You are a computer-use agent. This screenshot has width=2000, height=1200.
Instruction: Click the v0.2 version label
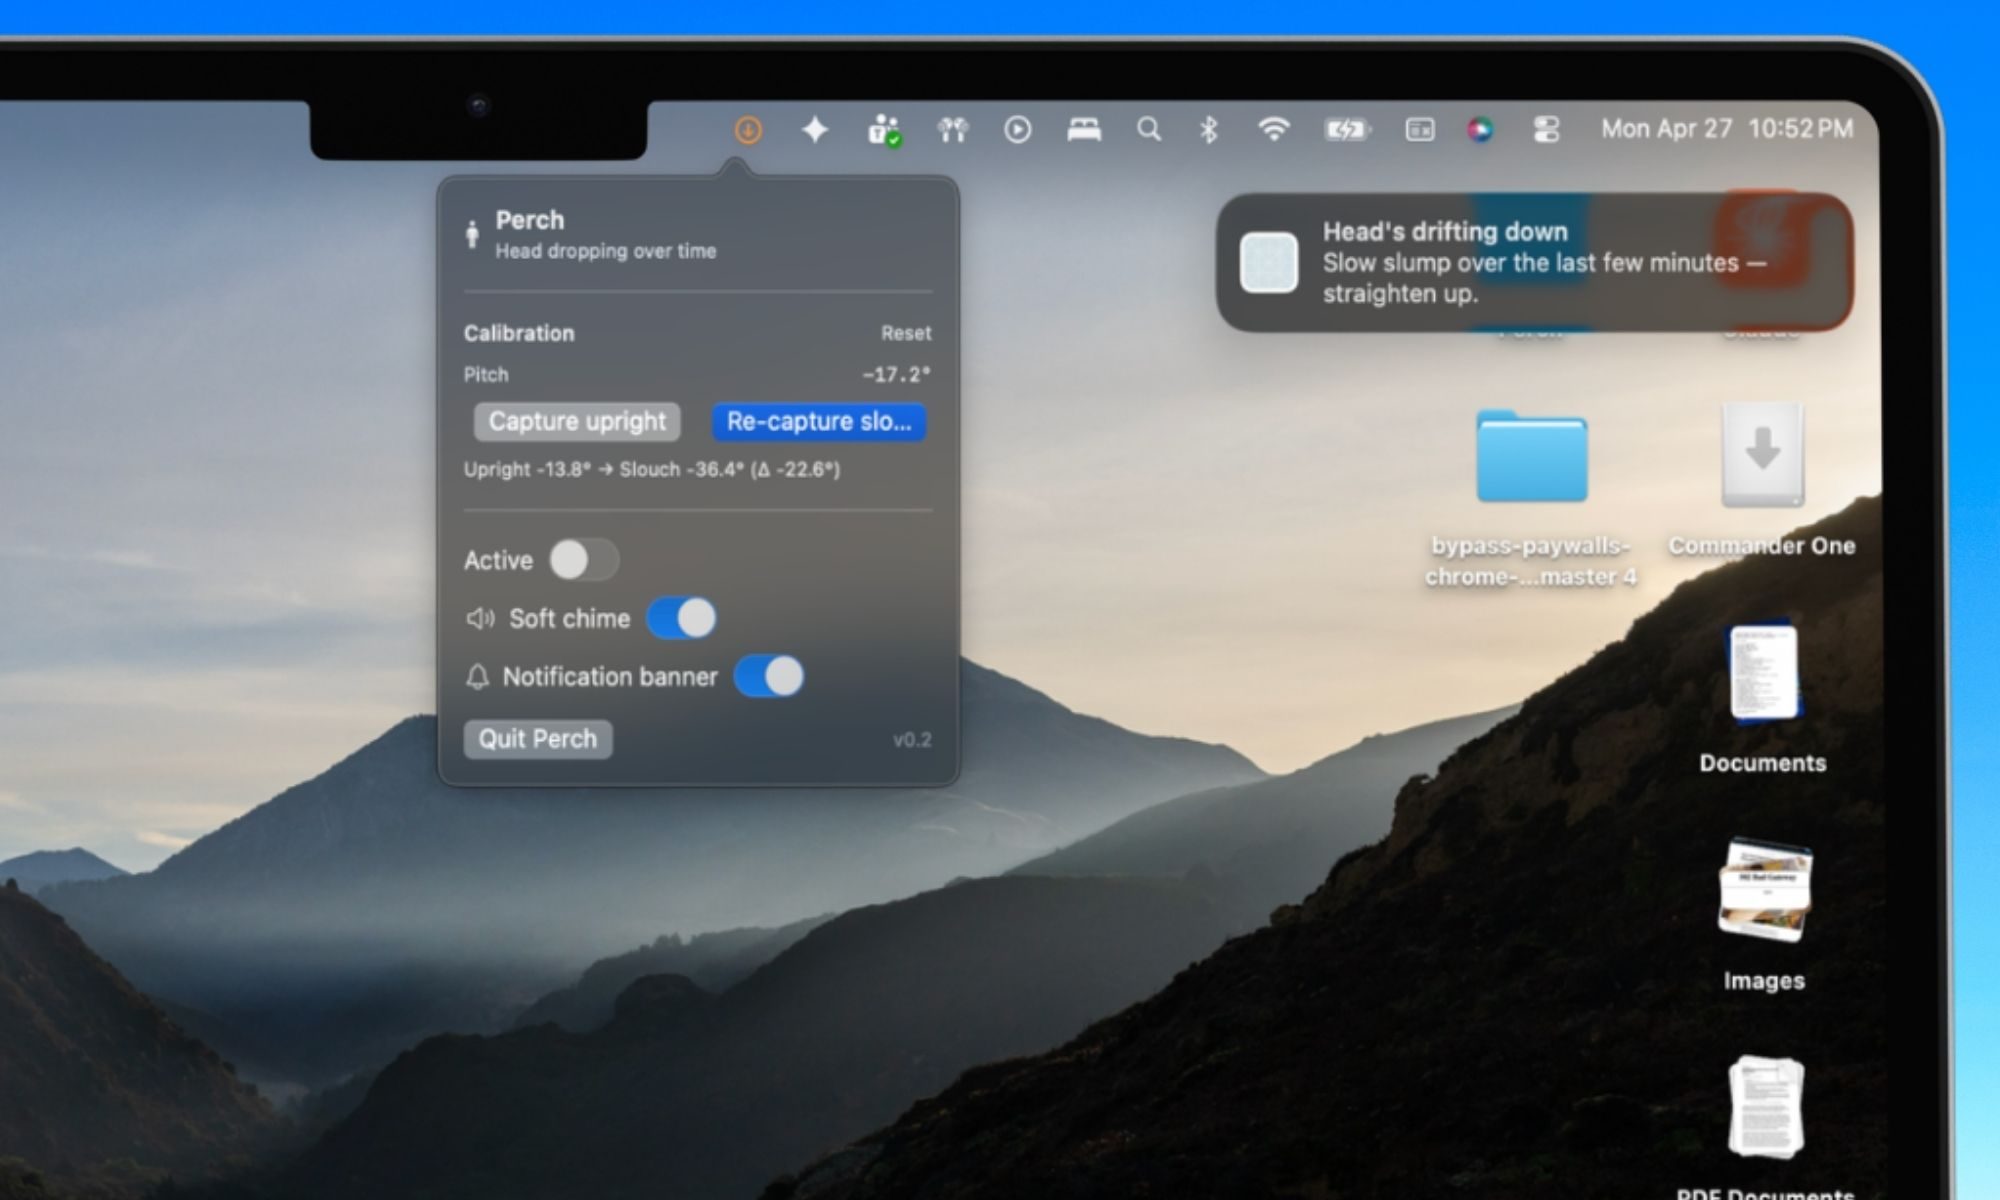(912, 740)
